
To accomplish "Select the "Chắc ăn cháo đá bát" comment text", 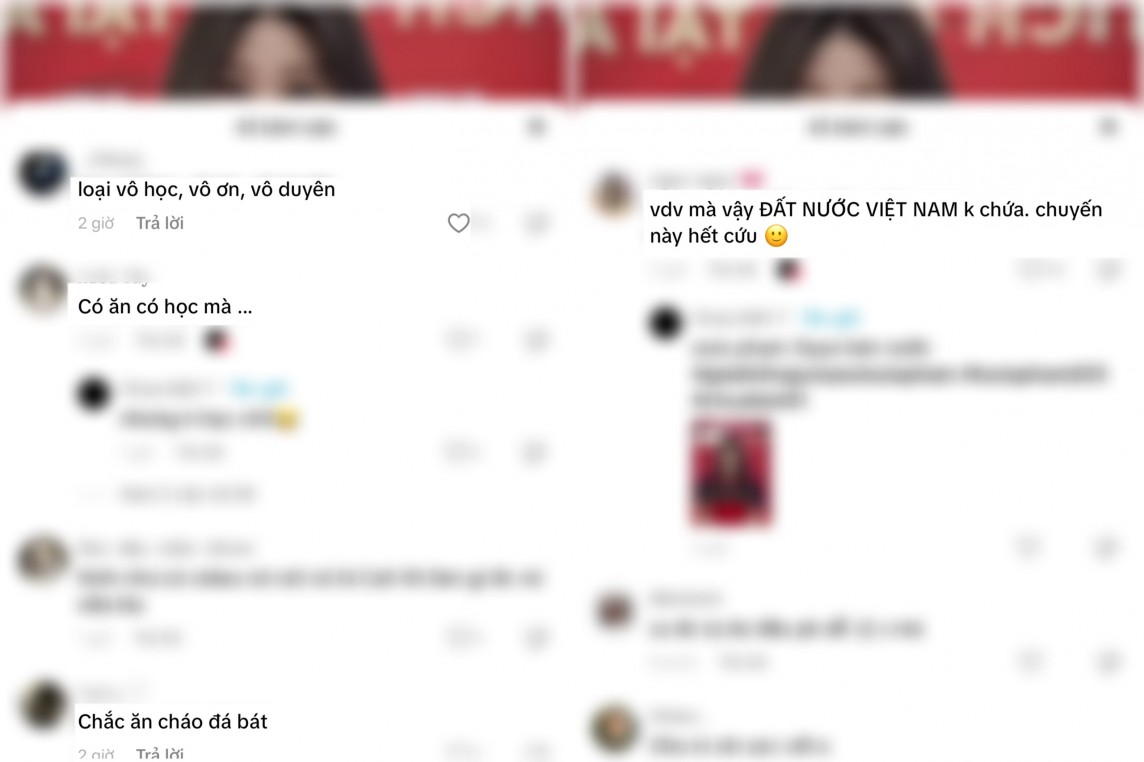I will coord(173,721).
